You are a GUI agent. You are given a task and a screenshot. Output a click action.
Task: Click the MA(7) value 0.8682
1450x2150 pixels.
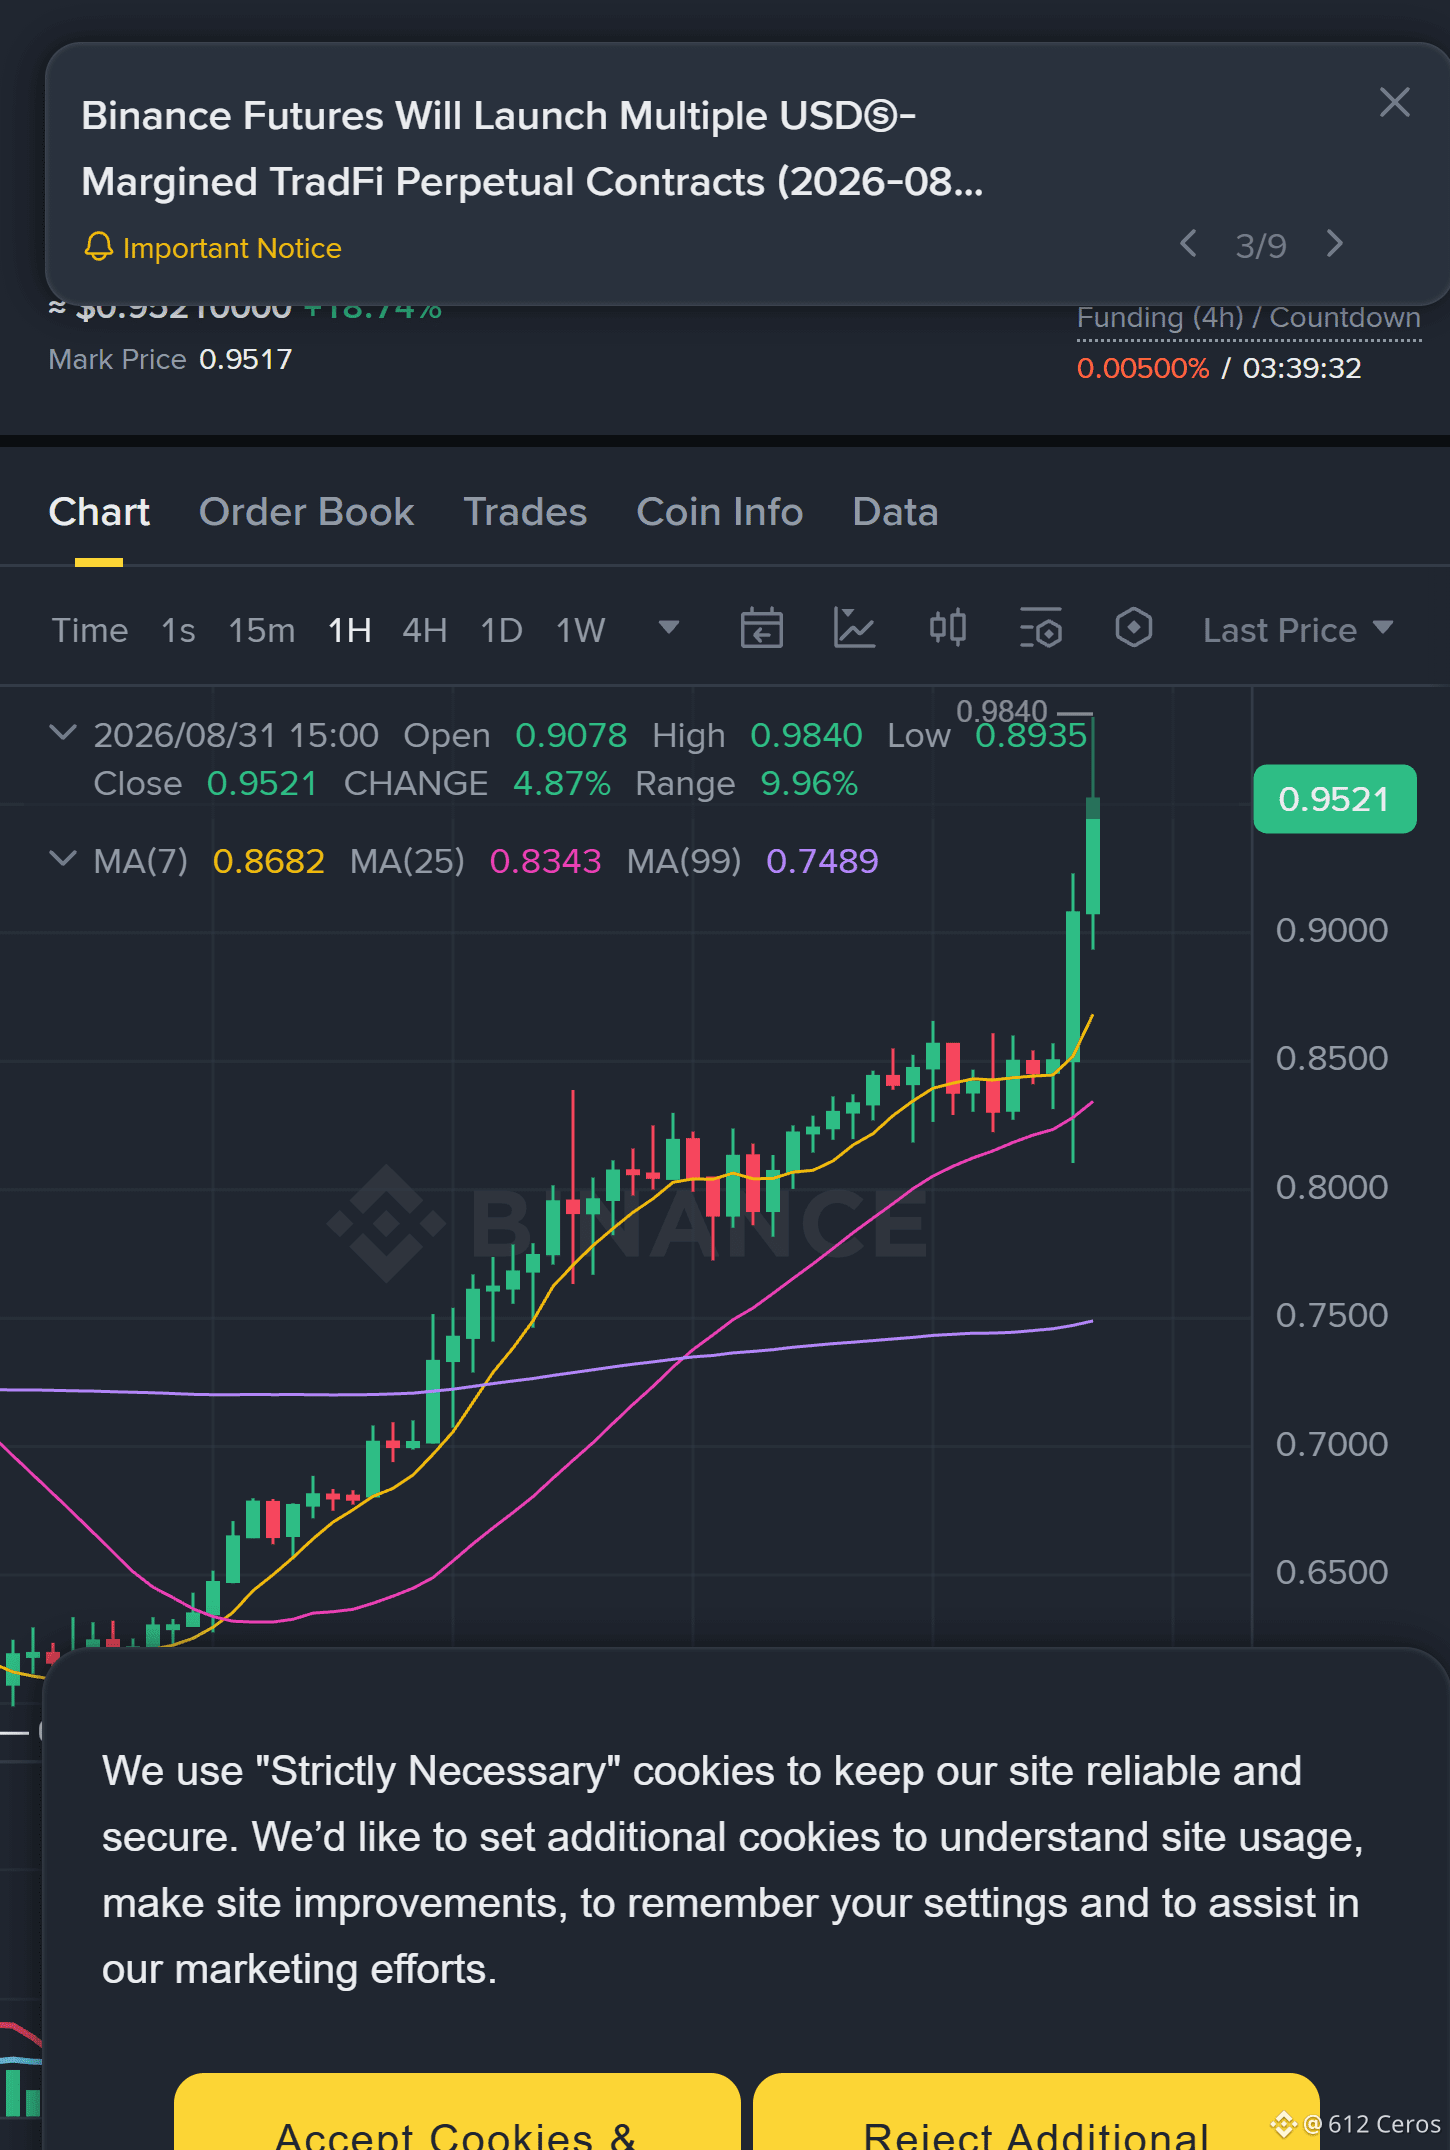[269, 861]
